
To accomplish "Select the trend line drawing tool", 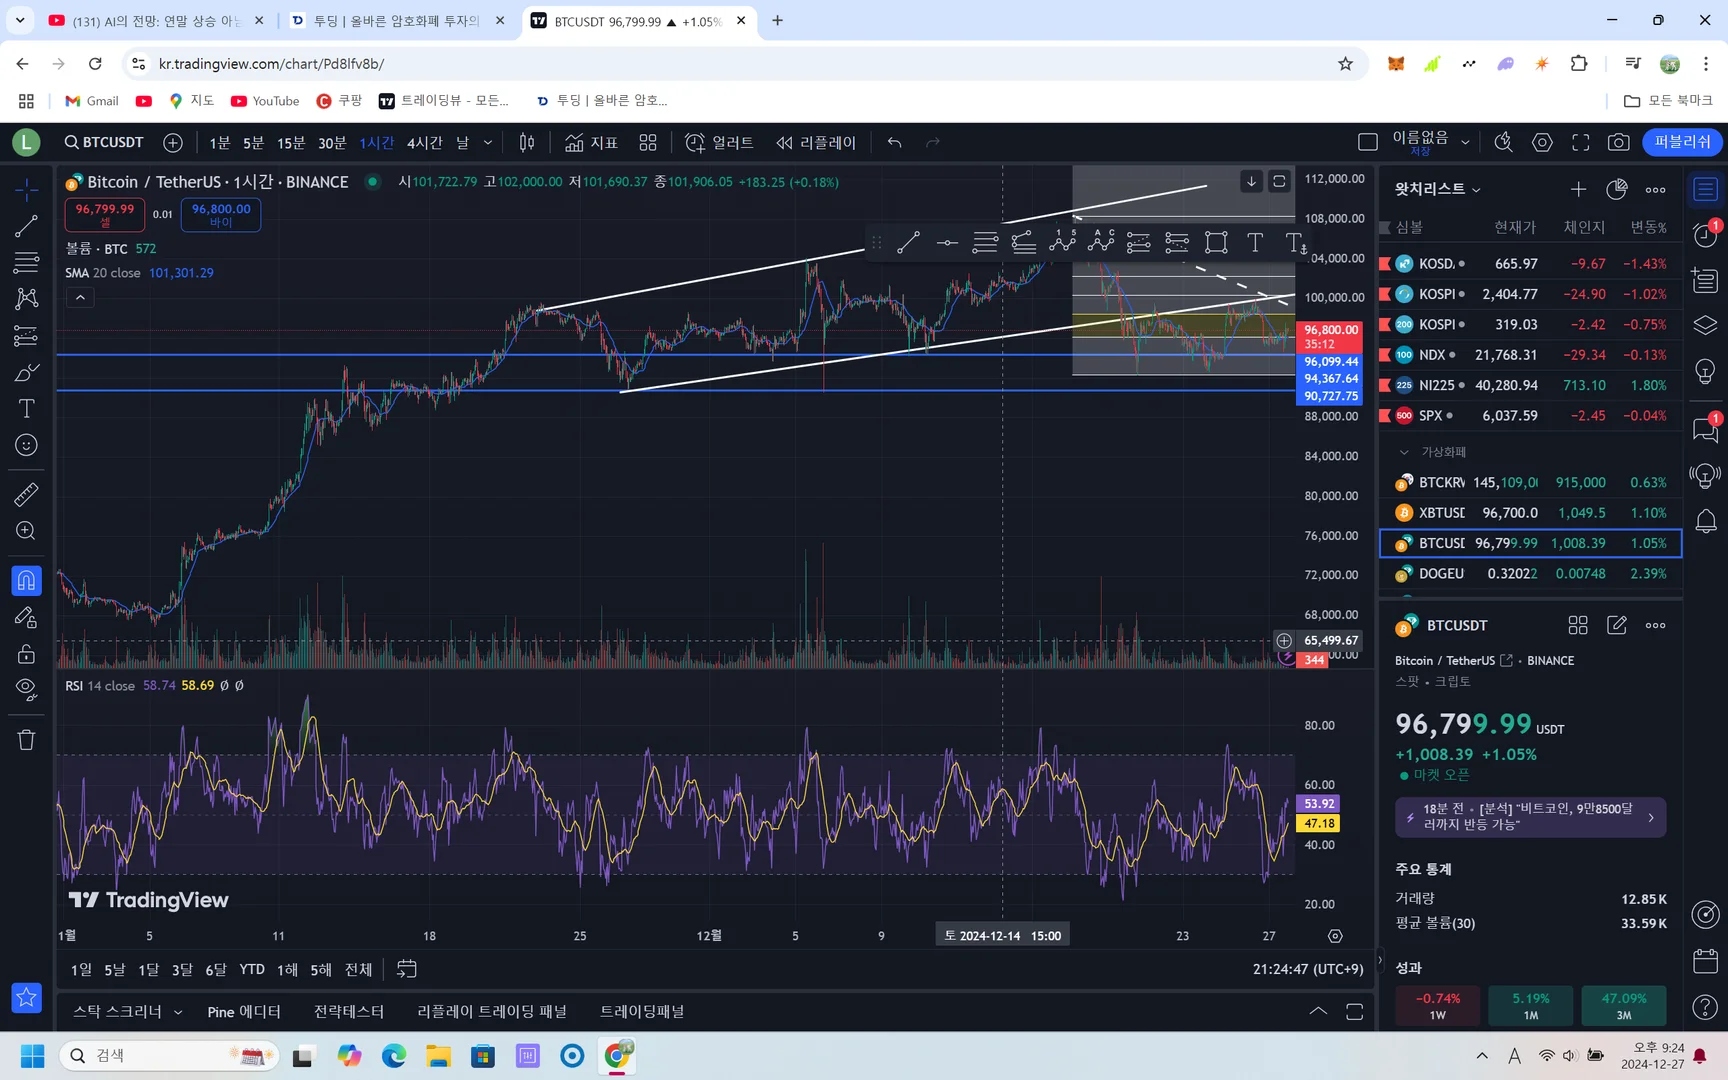I will (26, 226).
